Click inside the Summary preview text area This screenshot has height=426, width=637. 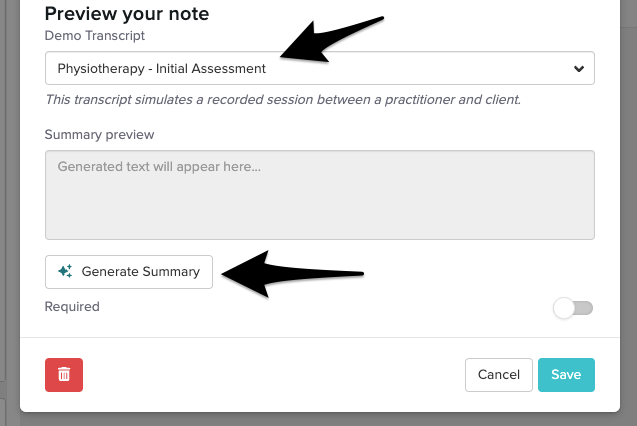pos(319,205)
